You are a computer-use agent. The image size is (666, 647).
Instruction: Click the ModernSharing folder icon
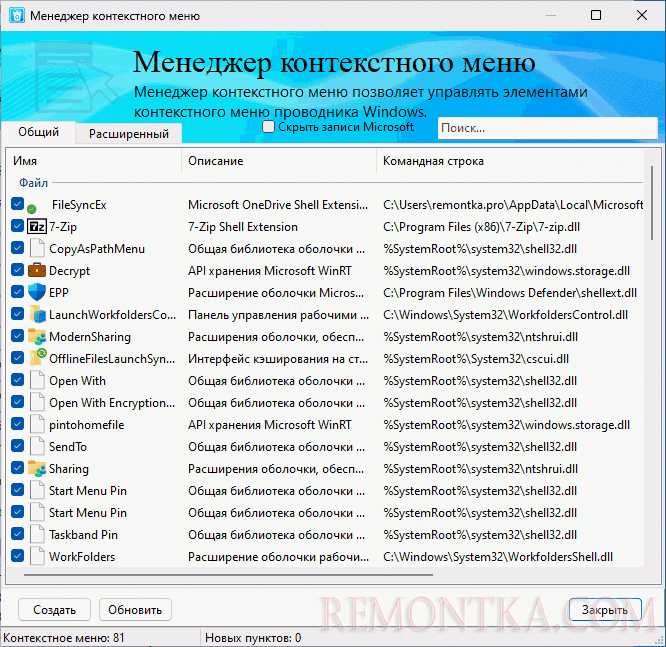click(37, 336)
